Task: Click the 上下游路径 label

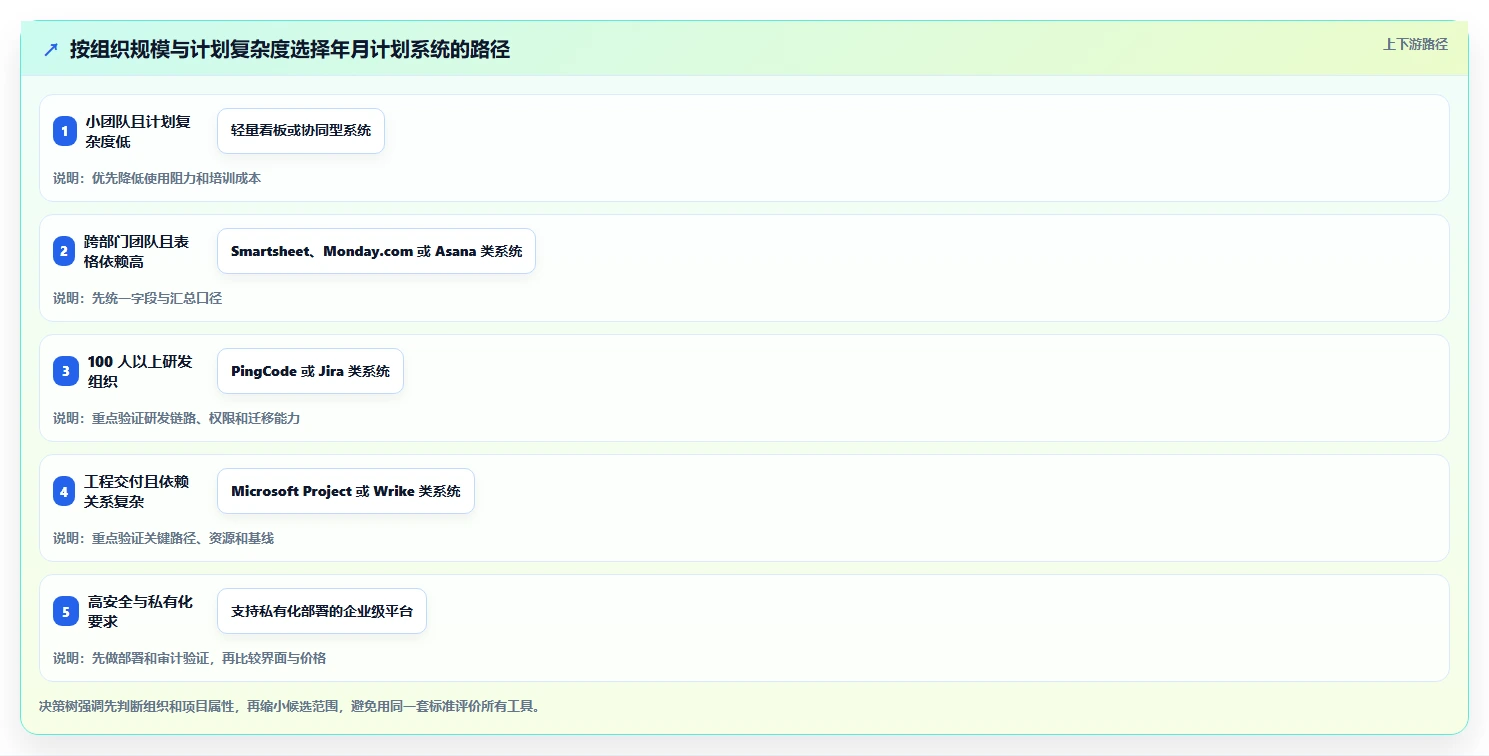Action: (x=1415, y=44)
